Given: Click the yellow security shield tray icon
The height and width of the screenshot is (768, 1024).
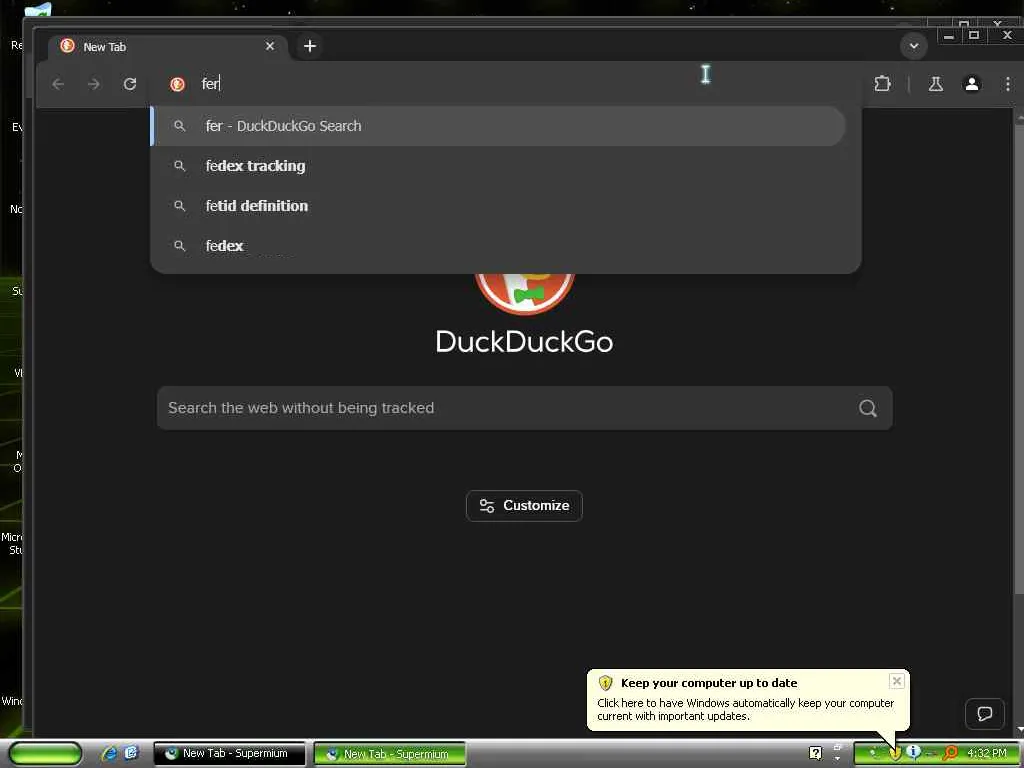Looking at the screenshot, I should (895, 754).
